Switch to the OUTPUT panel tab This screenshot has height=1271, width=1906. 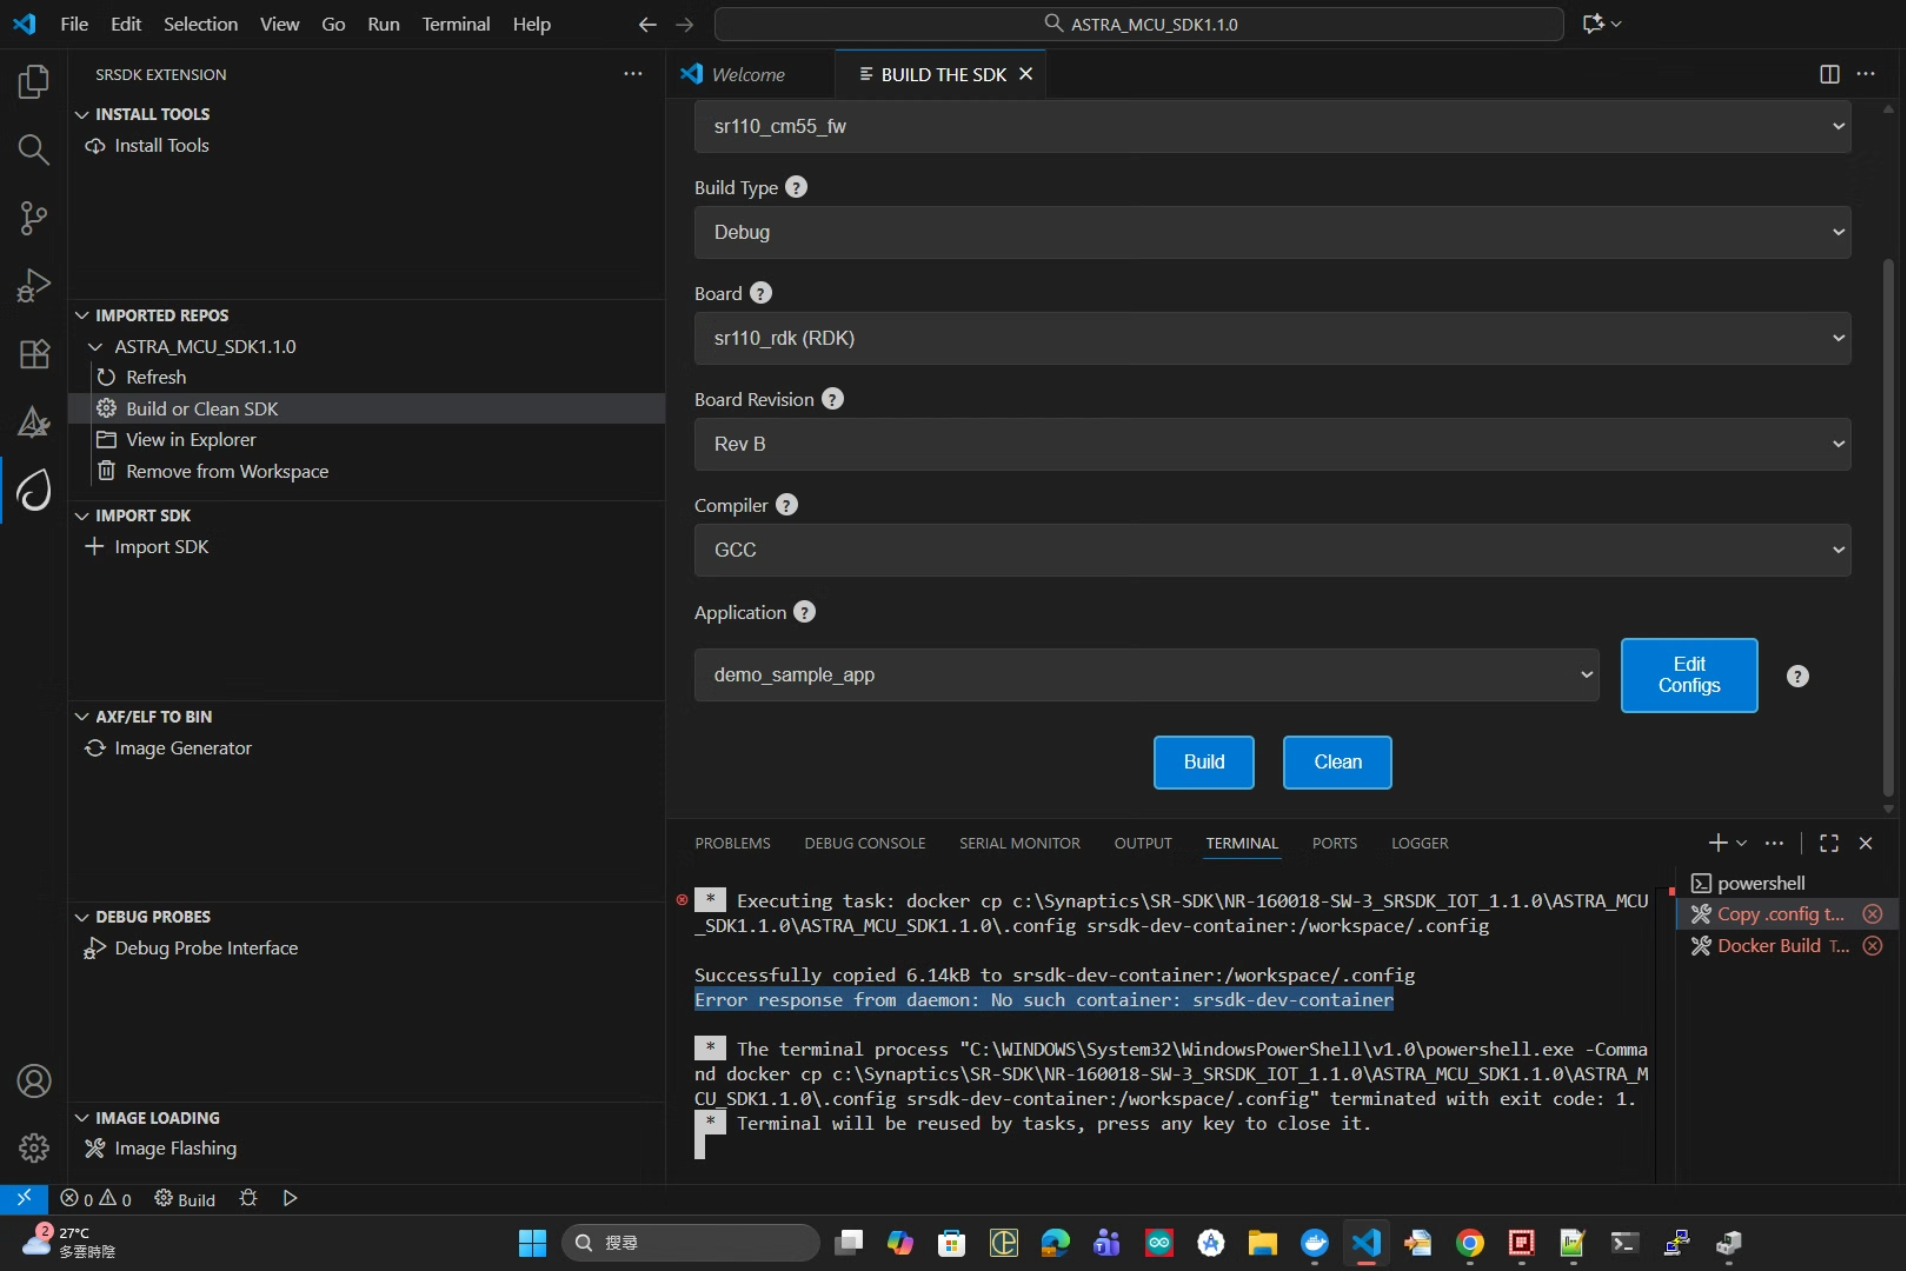(x=1142, y=843)
